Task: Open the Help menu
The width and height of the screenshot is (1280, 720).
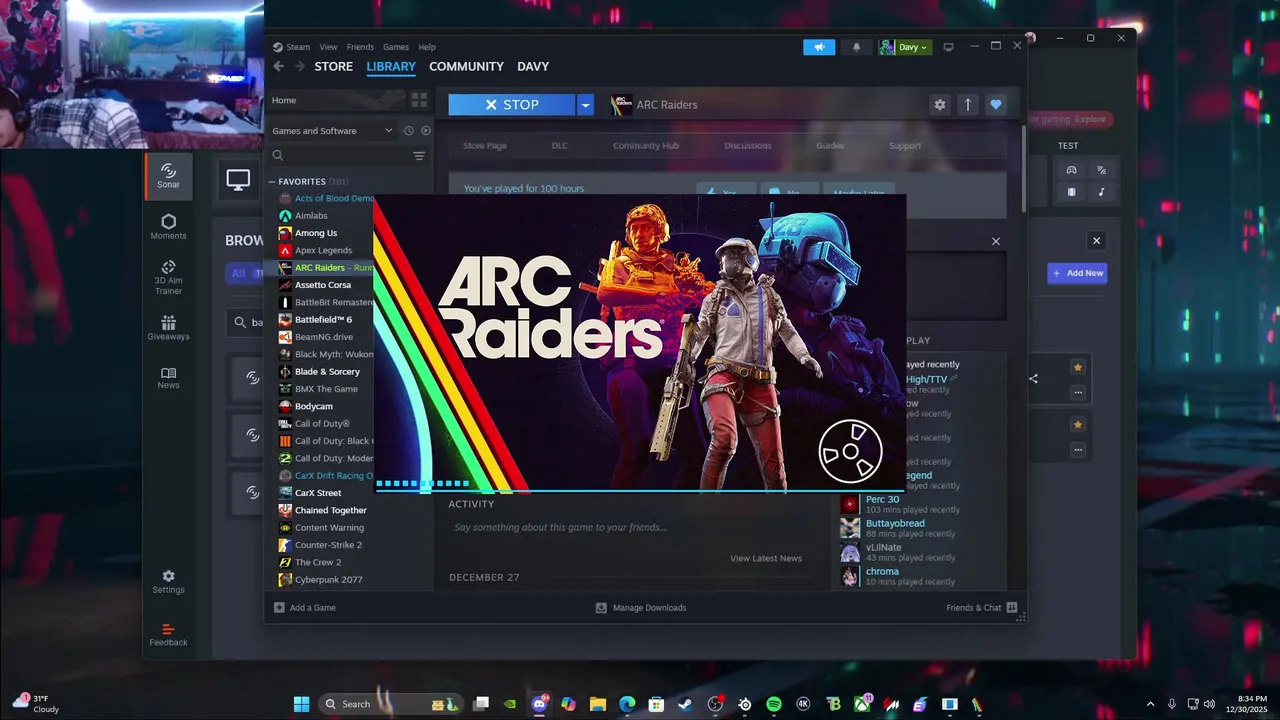Action: [x=427, y=47]
